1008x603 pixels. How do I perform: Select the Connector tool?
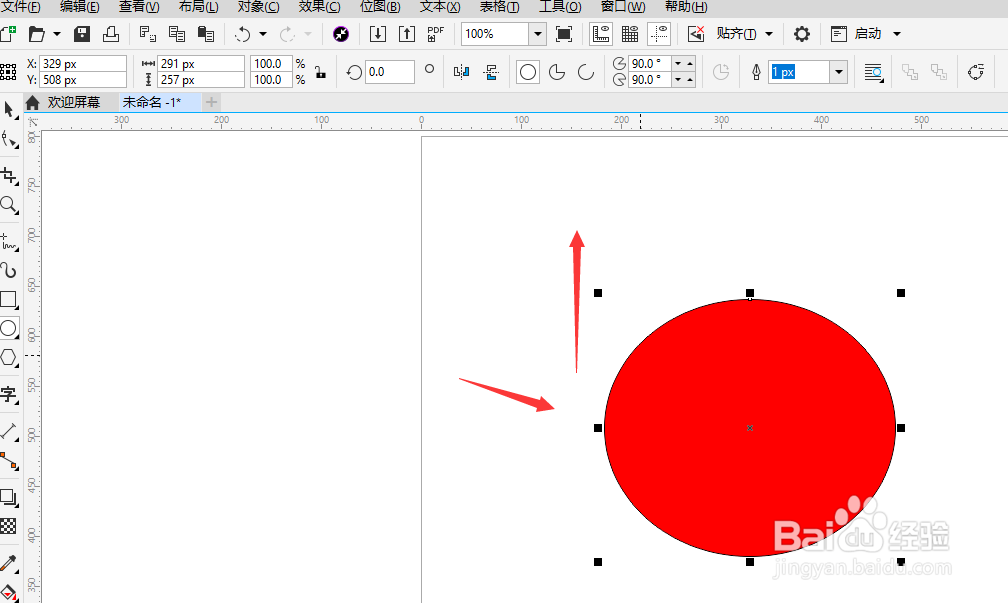click(x=9, y=460)
